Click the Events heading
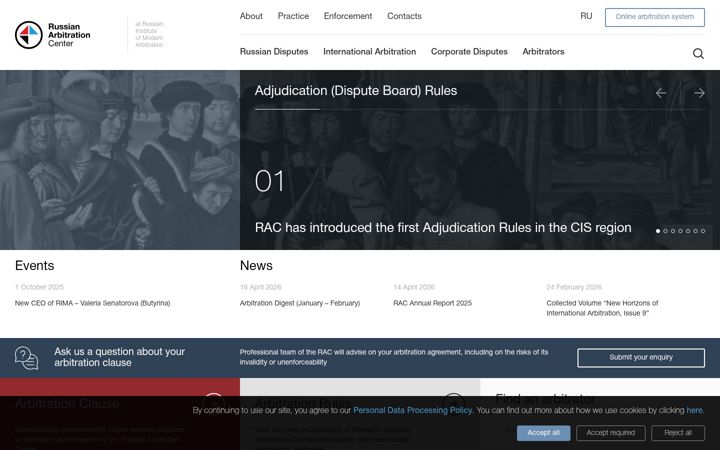Image resolution: width=720 pixels, height=450 pixels. tap(34, 266)
